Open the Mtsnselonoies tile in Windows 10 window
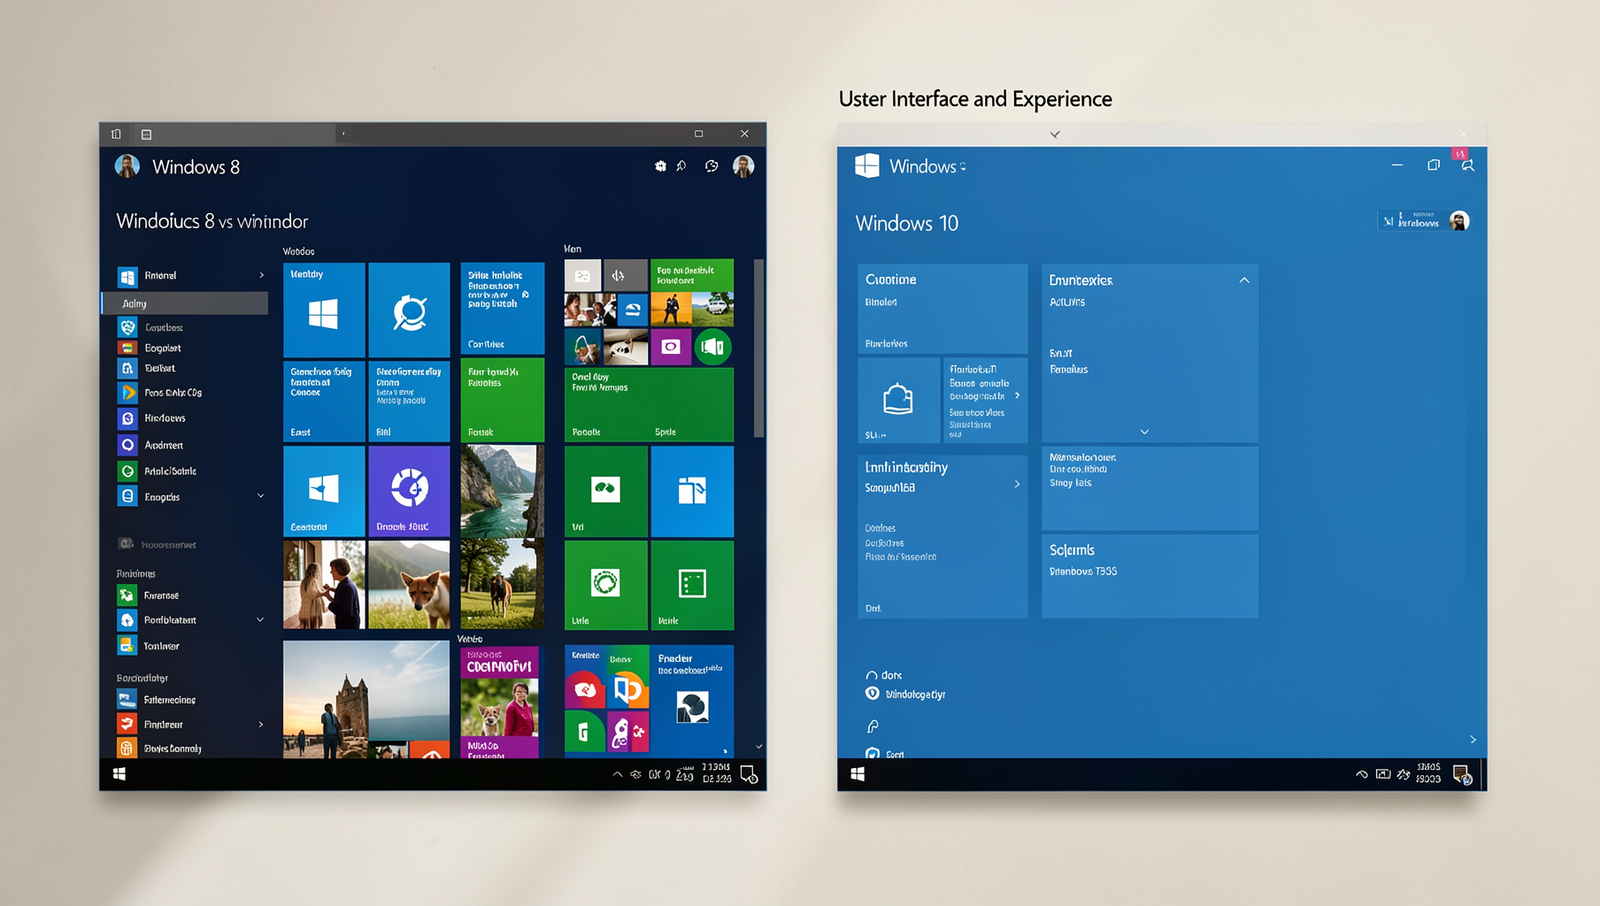The image size is (1600, 906). coord(1150,488)
